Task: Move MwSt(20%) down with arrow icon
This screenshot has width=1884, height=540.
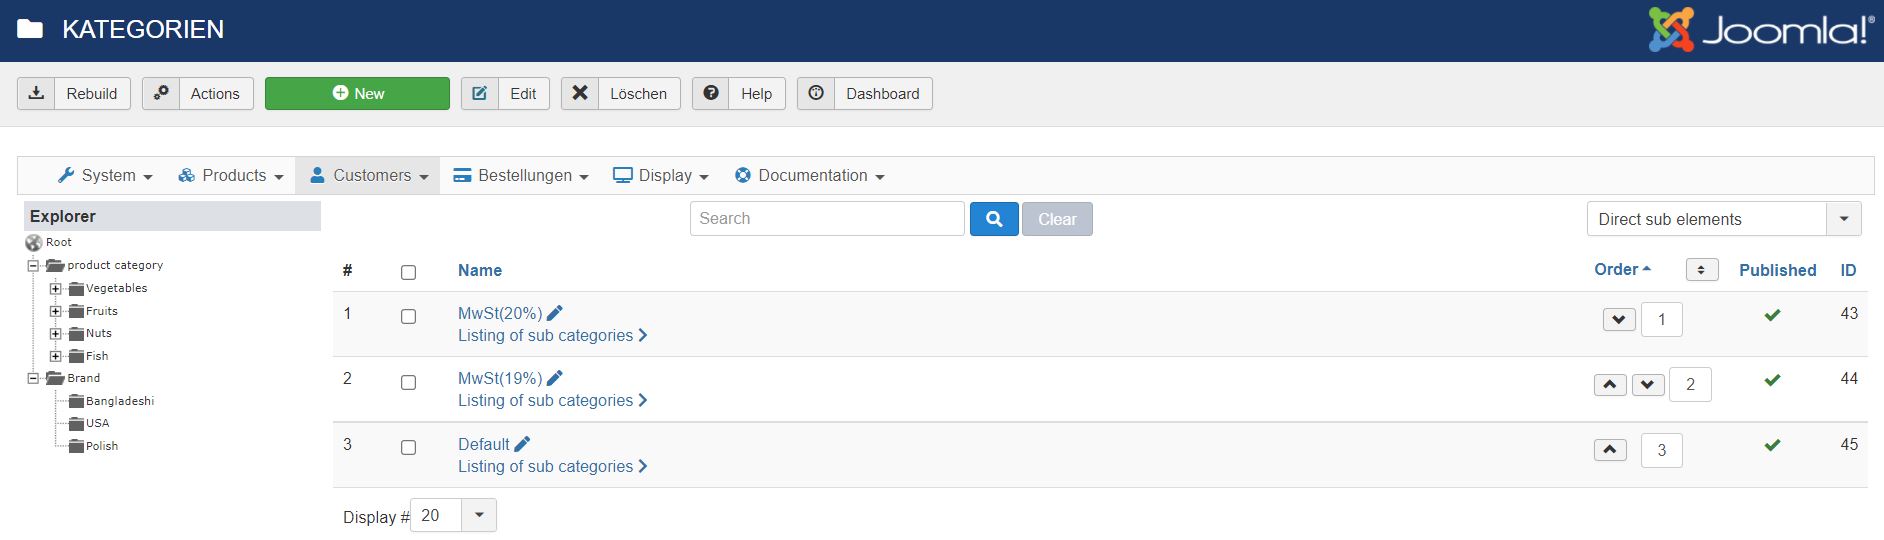Action: pyautogui.click(x=1619, y=320)
